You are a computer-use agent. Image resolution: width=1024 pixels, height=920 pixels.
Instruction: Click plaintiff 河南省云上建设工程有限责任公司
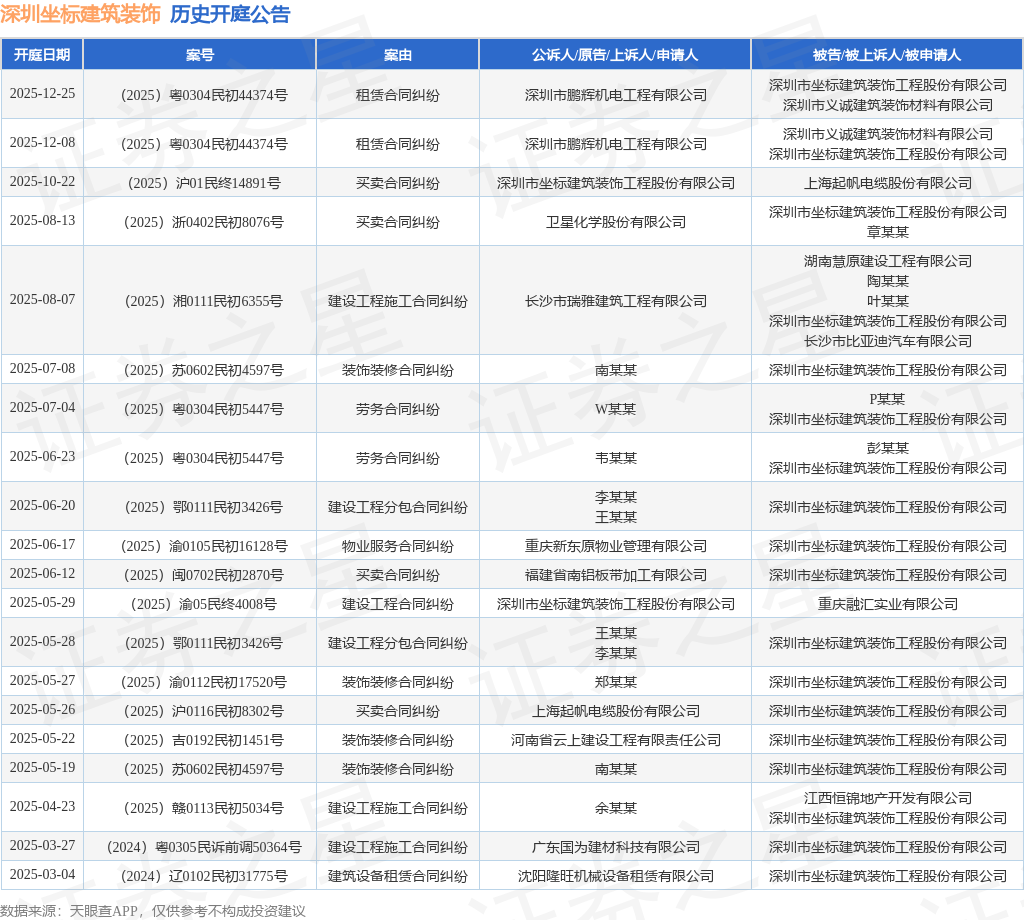point(616,740)
